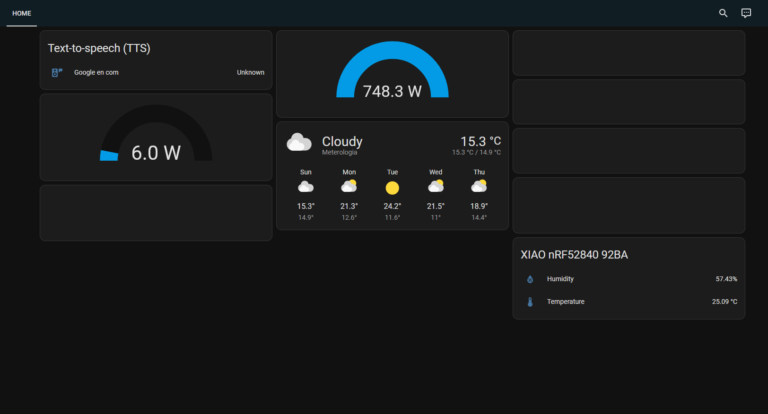Click the 6.0 W gauge
Image resolution: width=768 pixels, height=414 pixels.
point(156,138)
